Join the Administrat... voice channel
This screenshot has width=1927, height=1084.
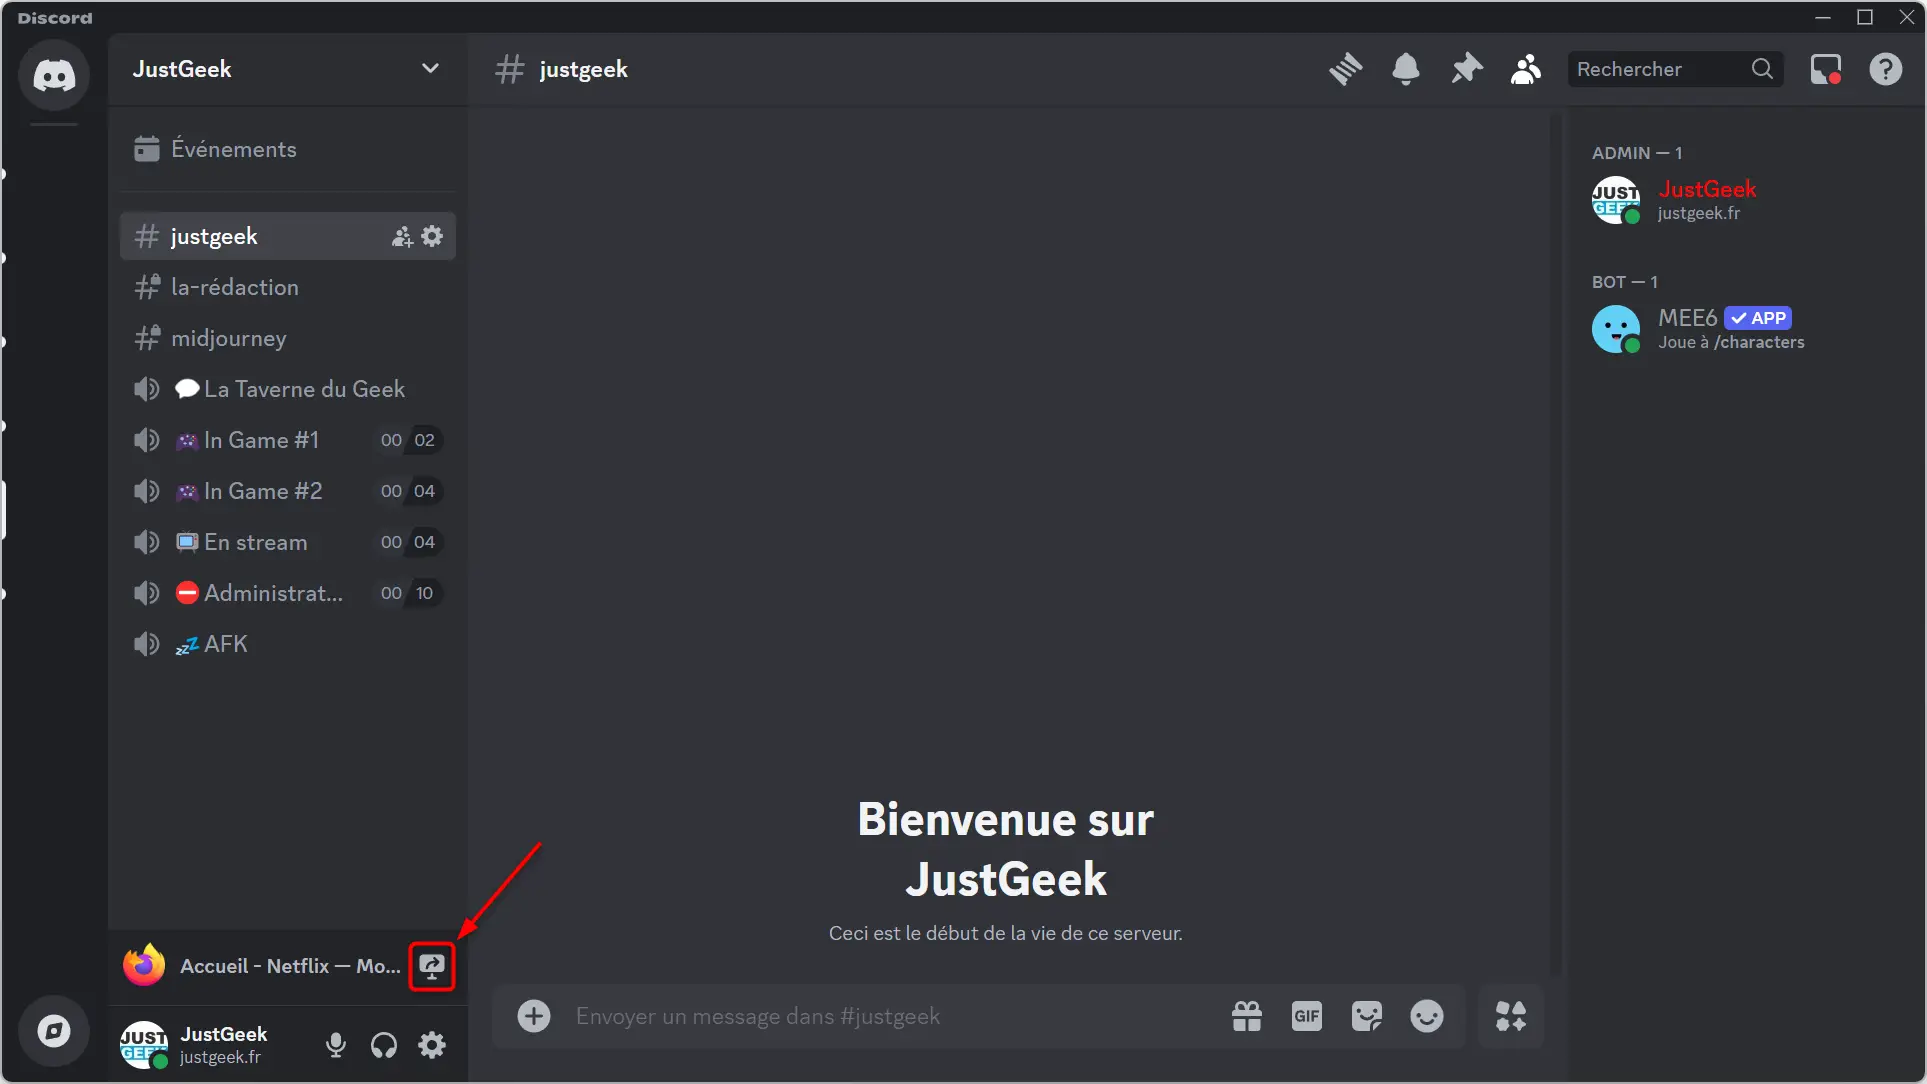point(288,593)
